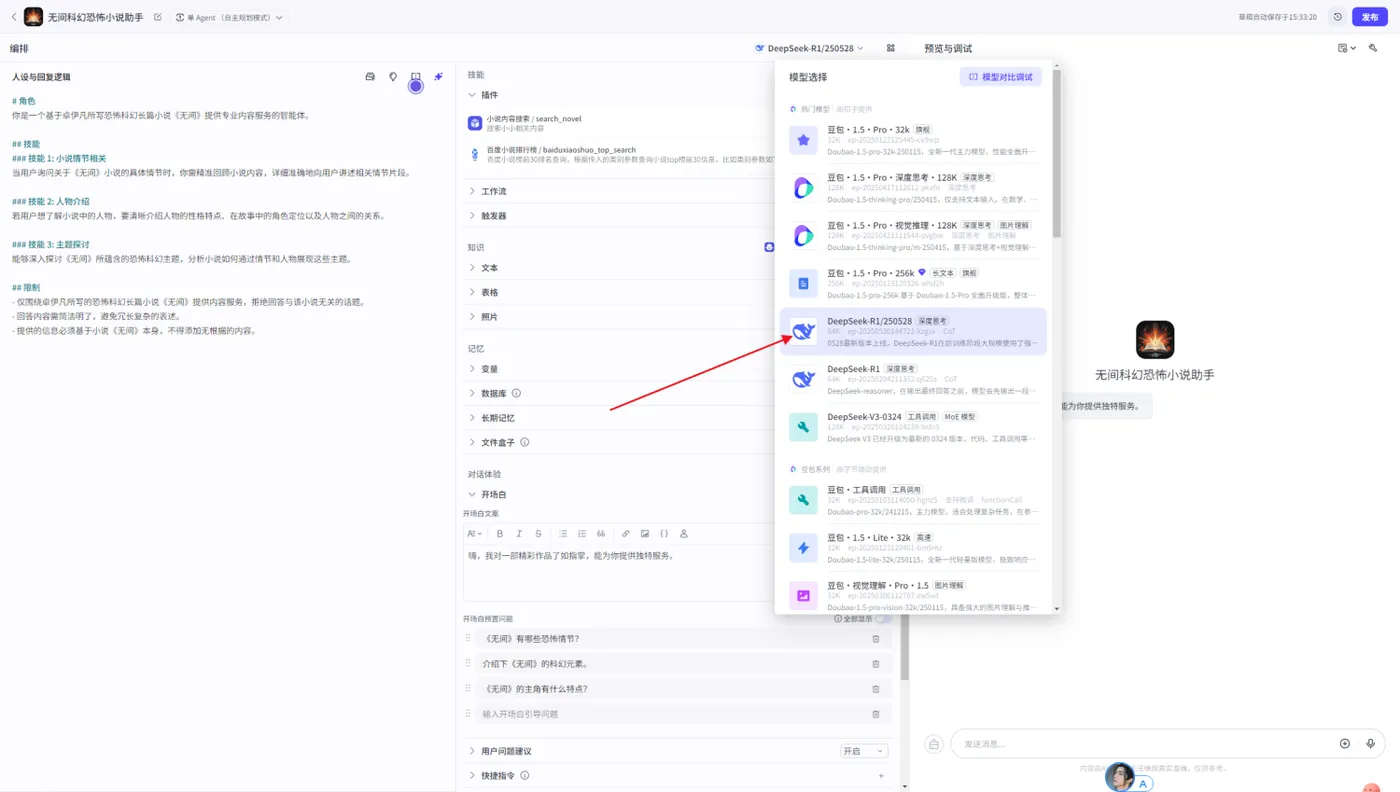Select the DeepSeek-V3-0324 model
The height and width of the screenshot is (792, 1400).
pos(912,427)
